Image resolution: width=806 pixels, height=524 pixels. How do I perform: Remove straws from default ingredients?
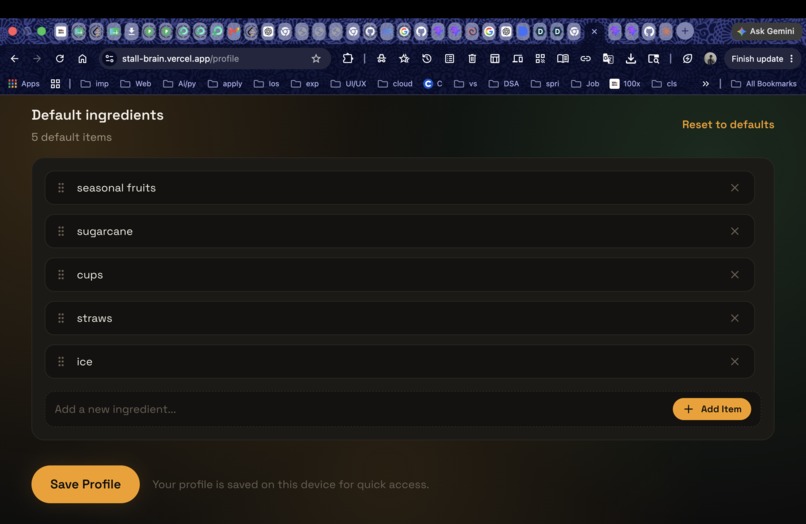click(x=735, y=318)
